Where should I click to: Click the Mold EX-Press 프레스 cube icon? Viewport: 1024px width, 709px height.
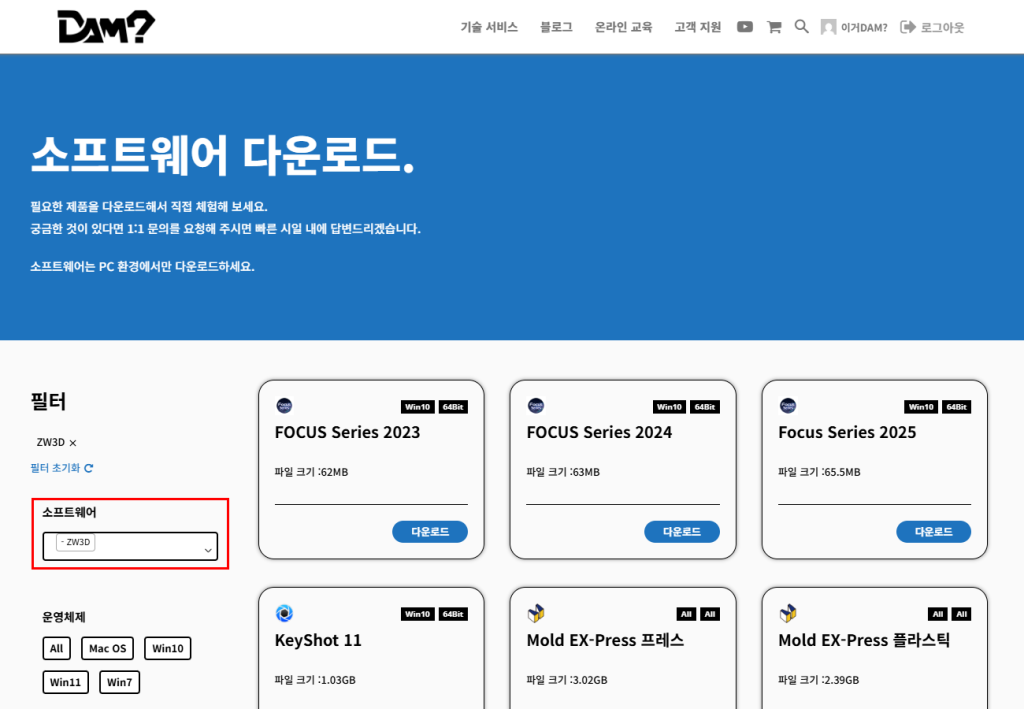[538, 614]
